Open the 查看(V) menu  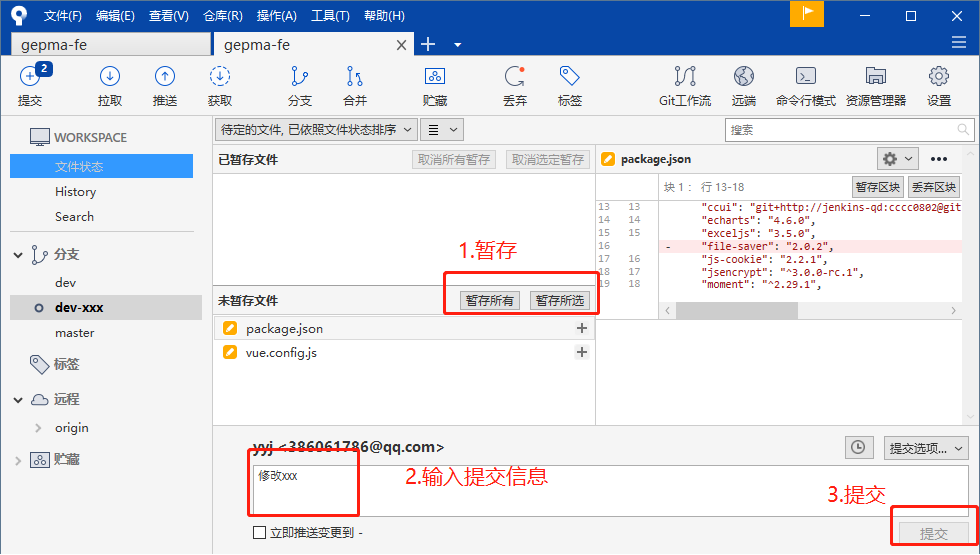(169, 16)
